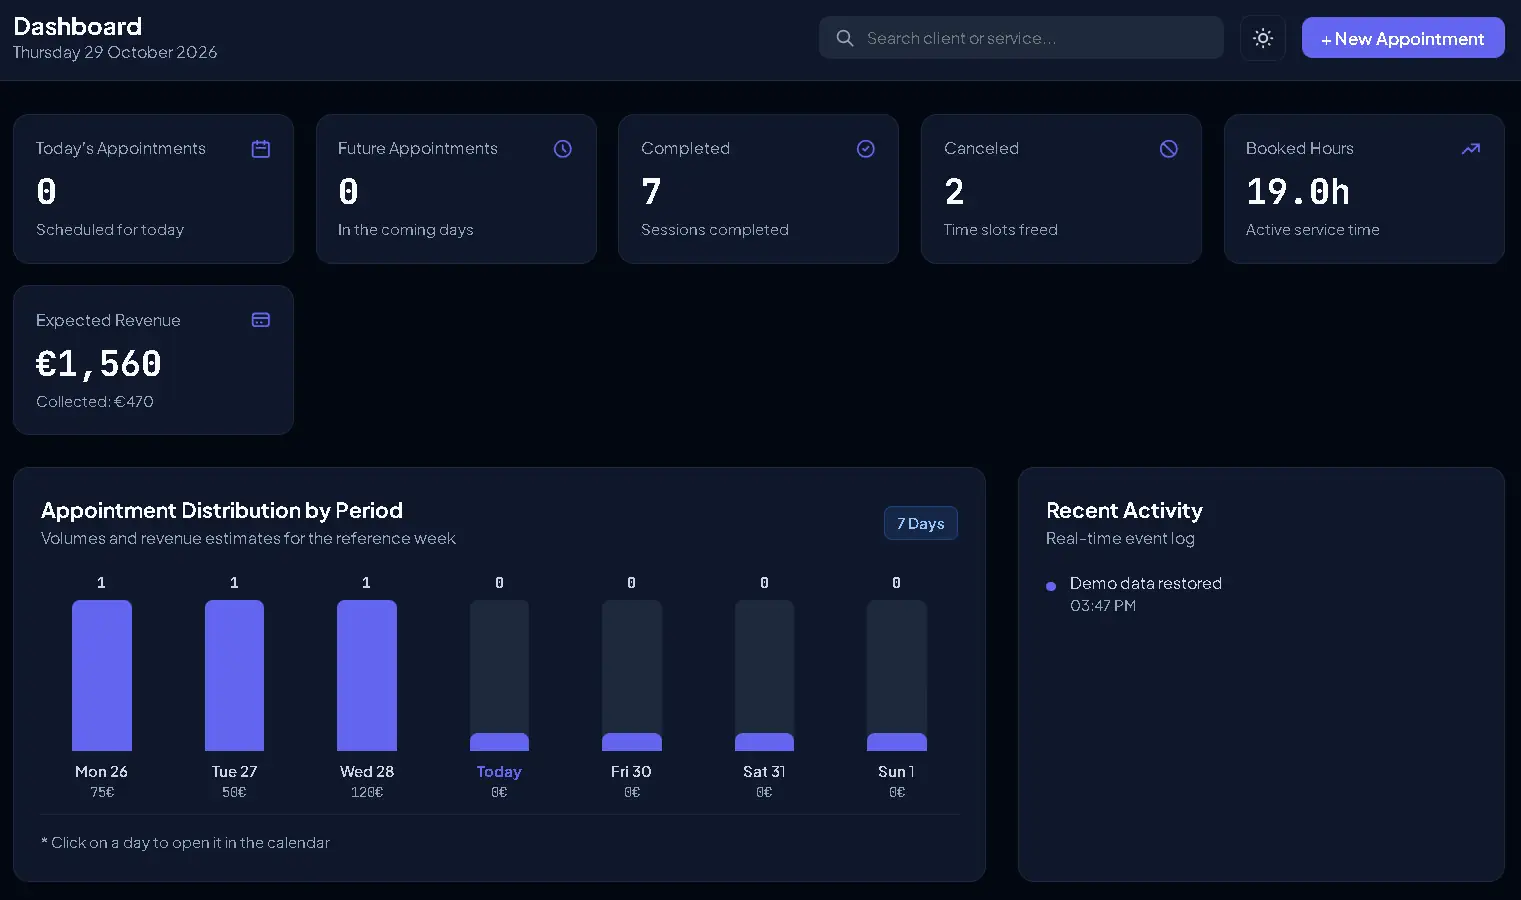Click the Demo data restored activity entry
Viewport: 1521px width, 900px height.
click(1146, 583)
